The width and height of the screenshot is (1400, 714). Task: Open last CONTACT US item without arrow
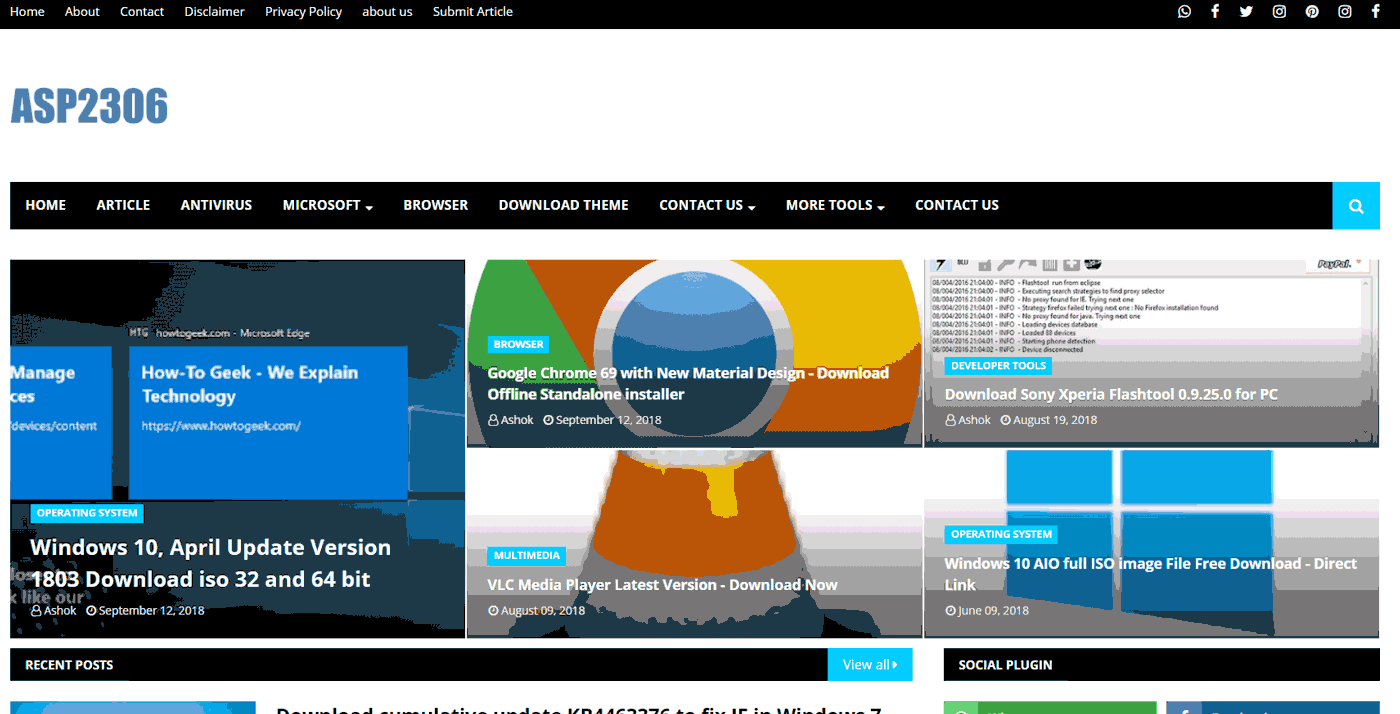point(957,205)
